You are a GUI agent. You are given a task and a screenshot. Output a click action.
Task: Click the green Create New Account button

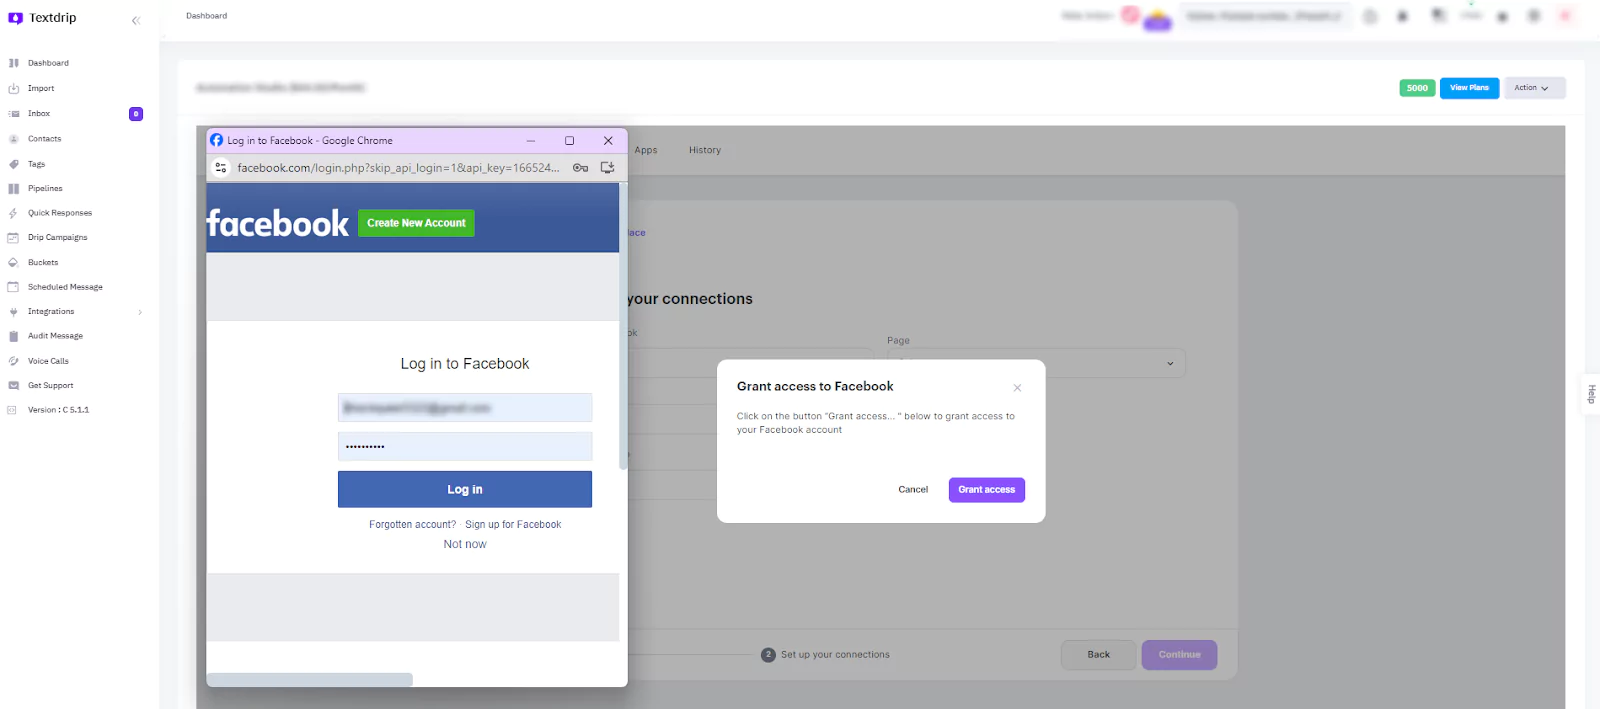pos(416,223)
